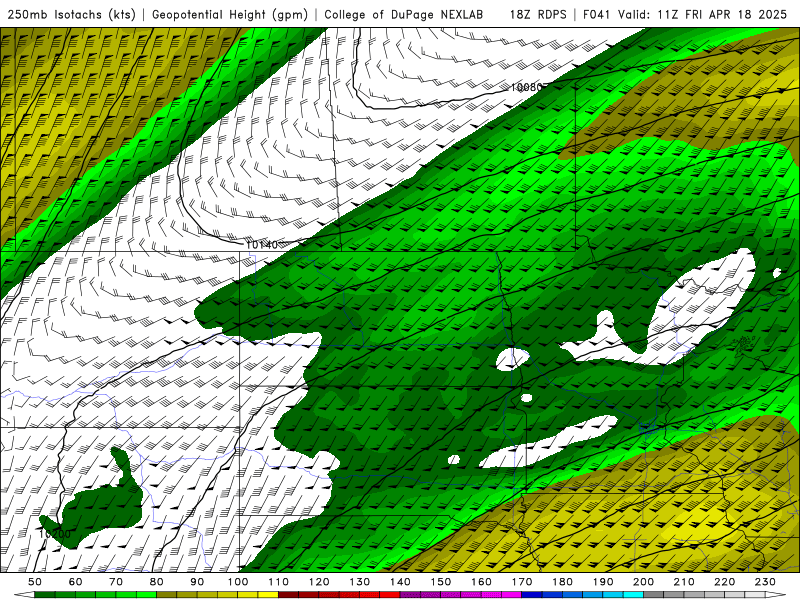Click the 70 knots legend label
The image size is (800, 600).
click(116, 582)
